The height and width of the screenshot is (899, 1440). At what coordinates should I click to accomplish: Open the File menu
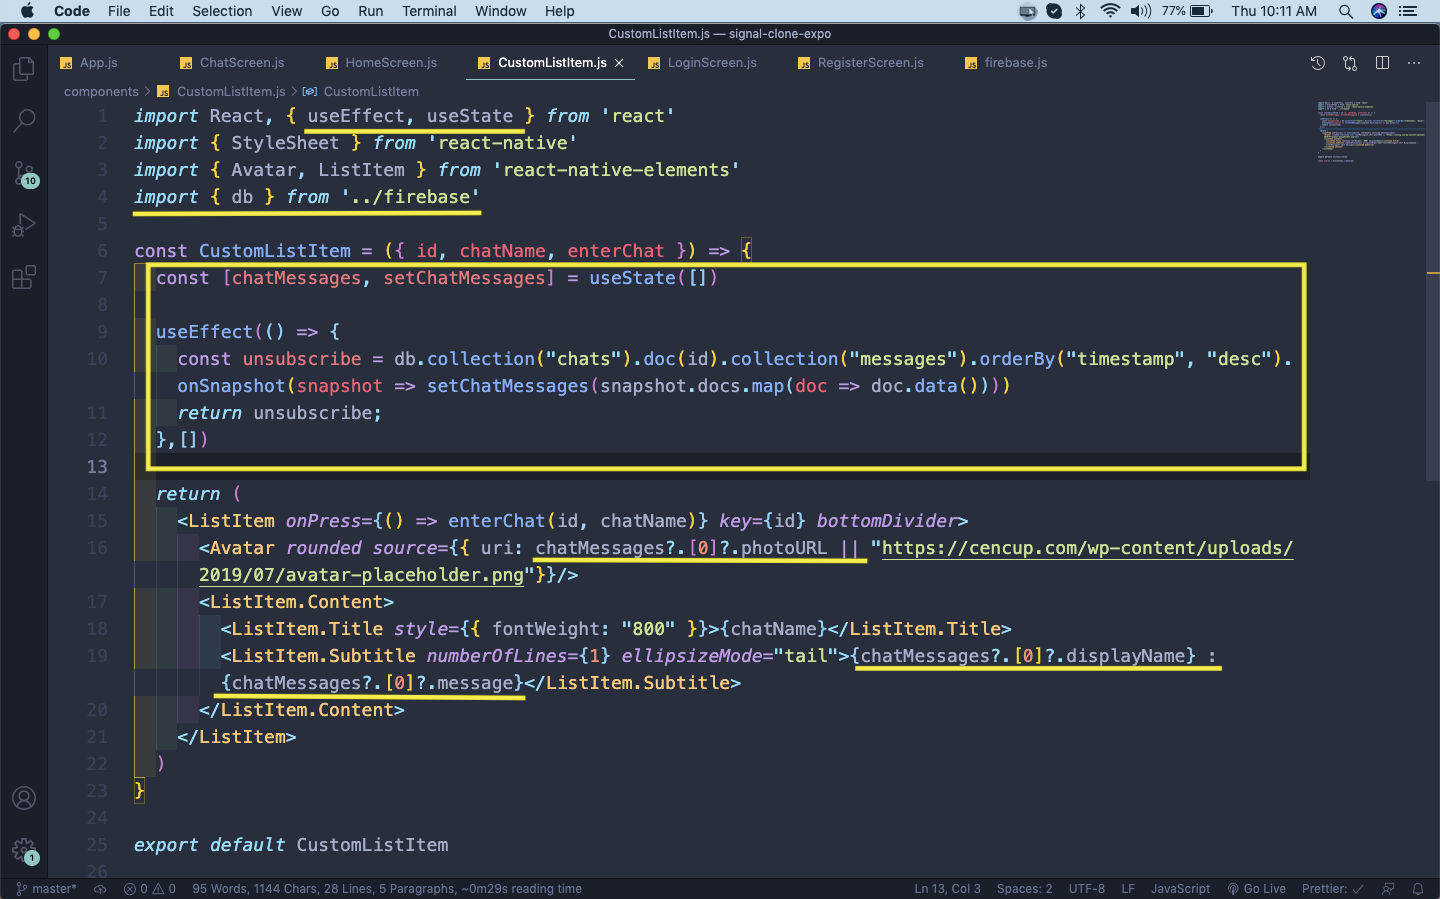[119, 11]
